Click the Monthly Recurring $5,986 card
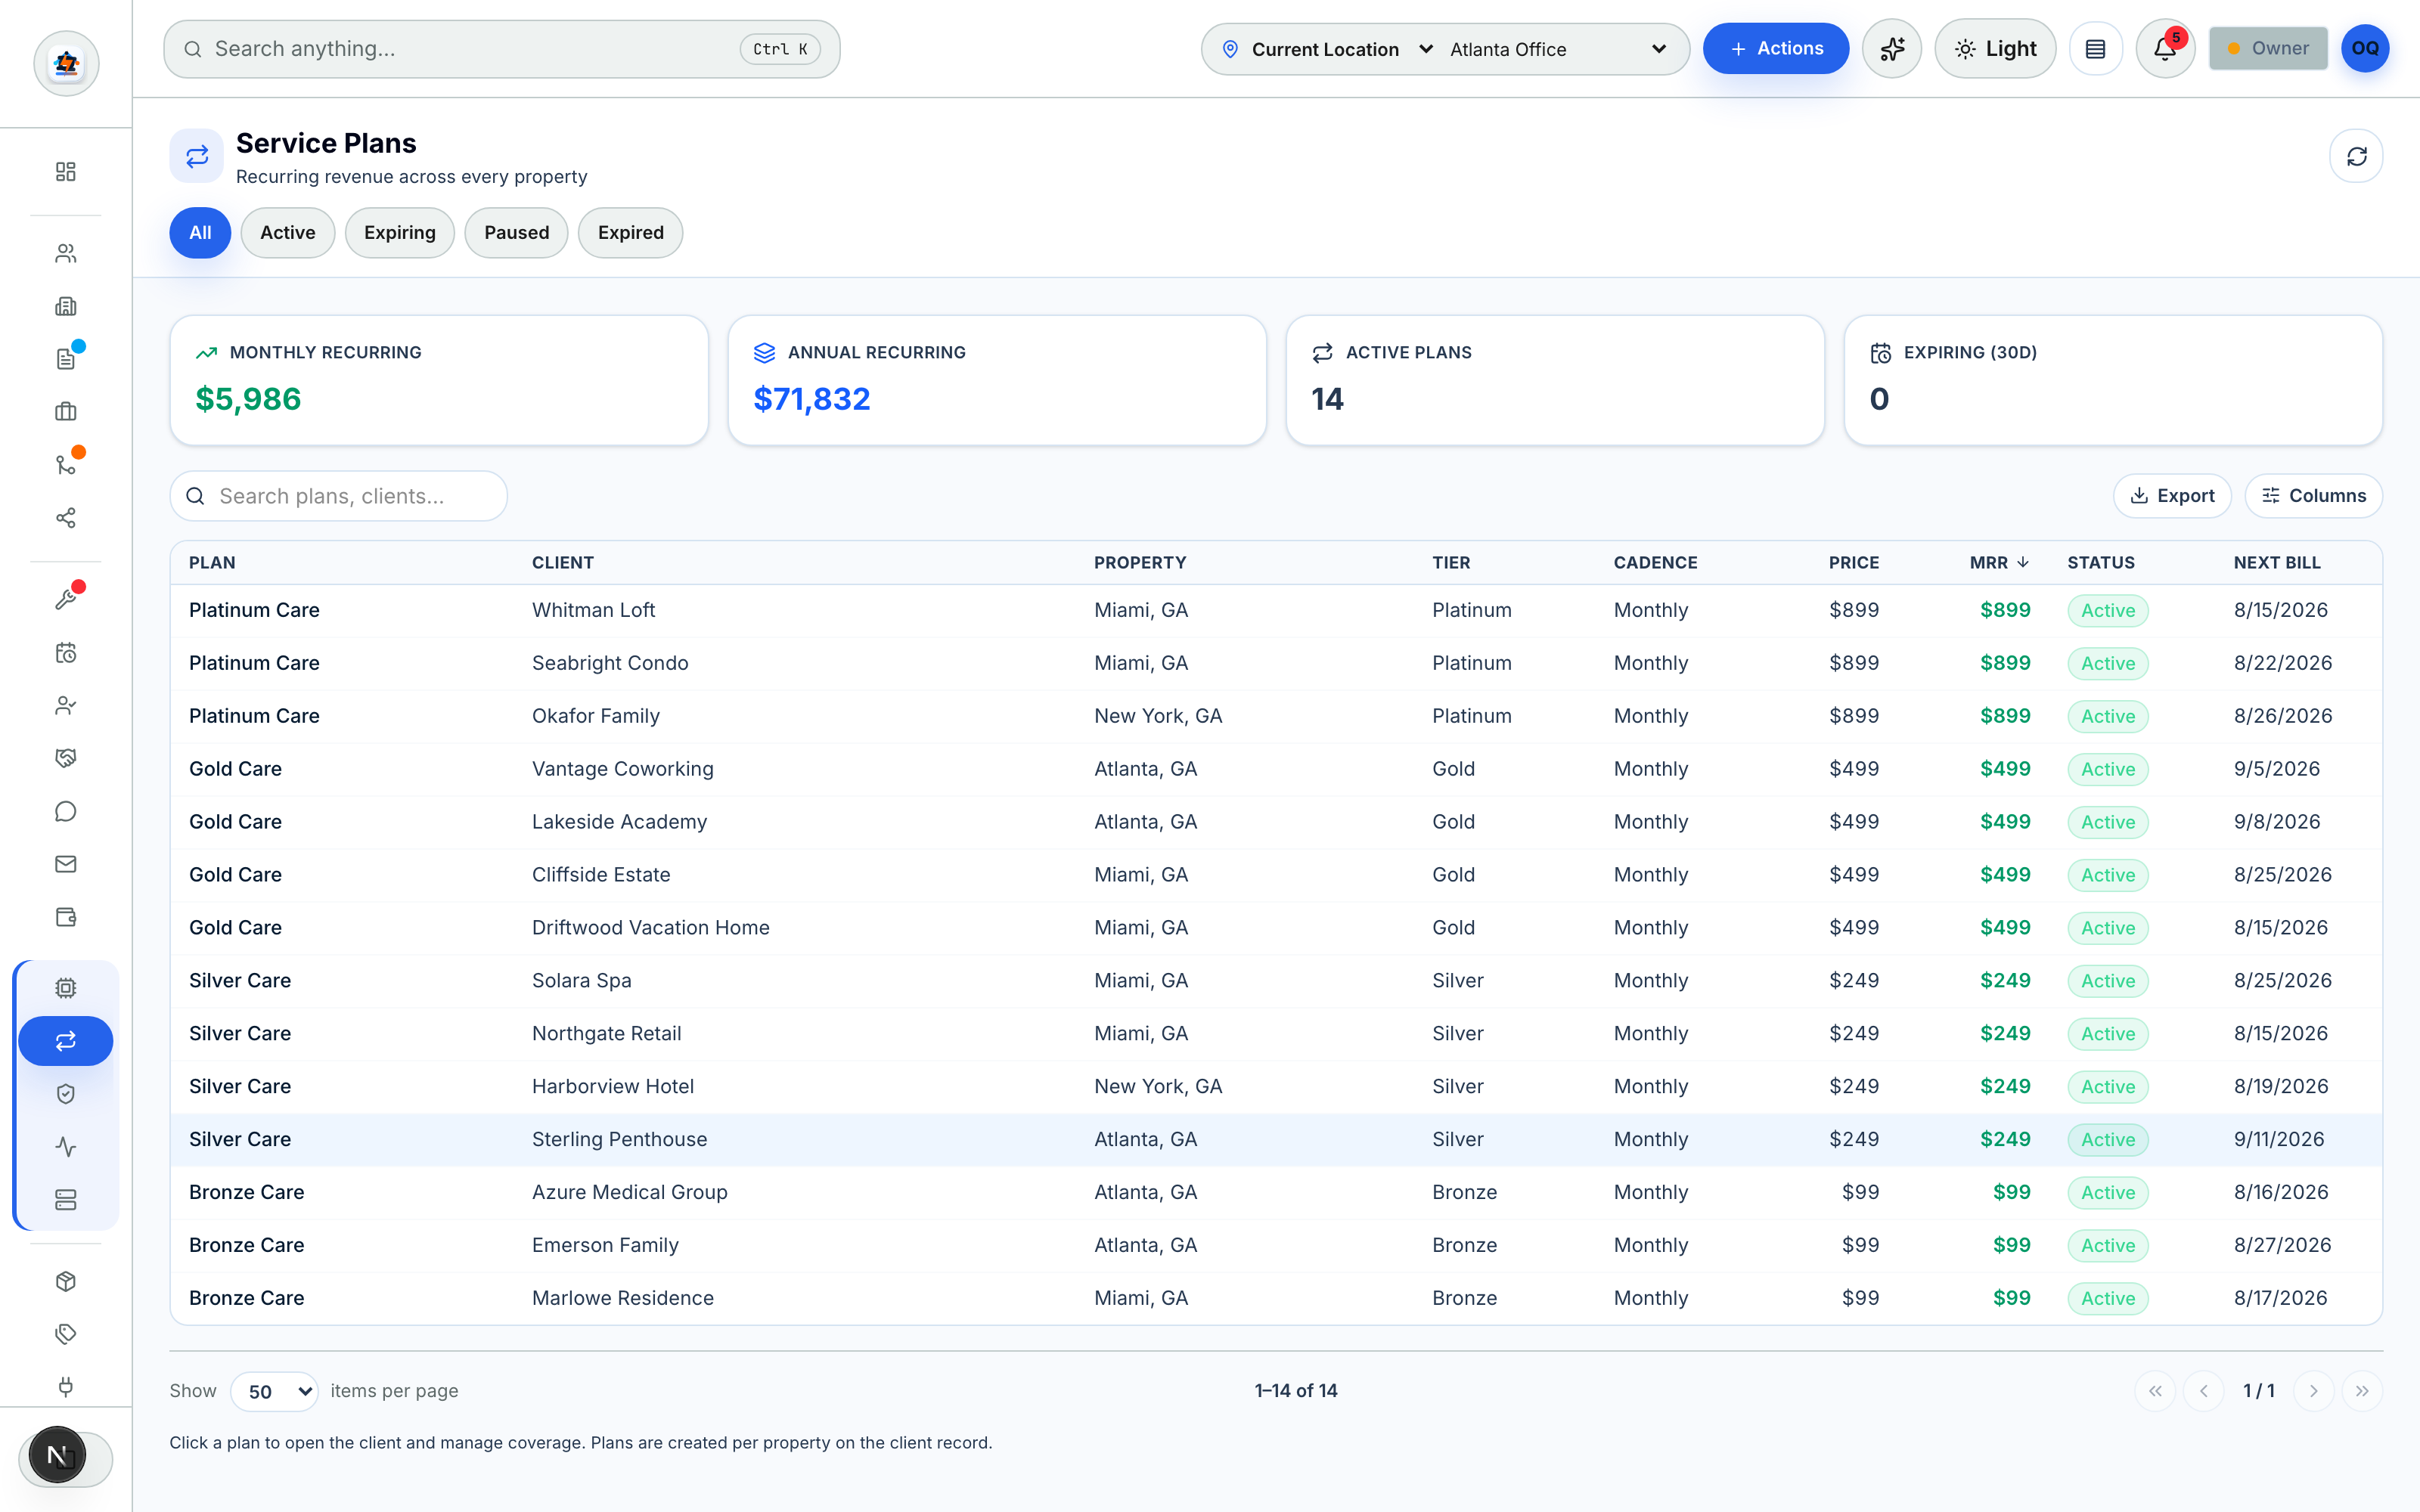The image size is (2420, 1512). [439, 380]
